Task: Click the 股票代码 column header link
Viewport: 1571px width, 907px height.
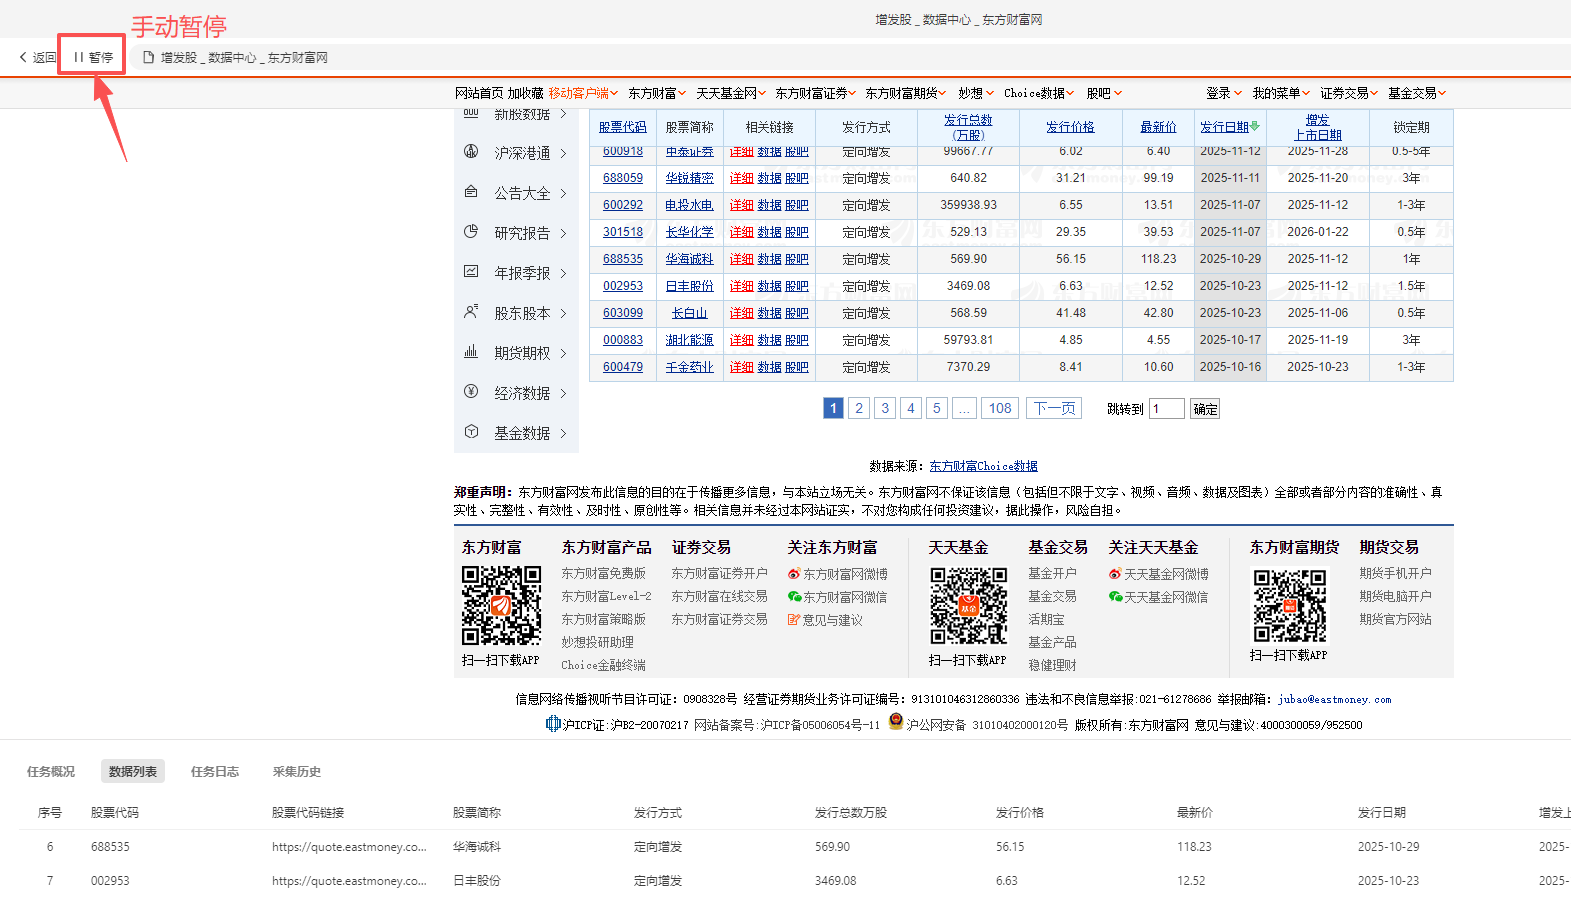Action: [x=623, y=127]
